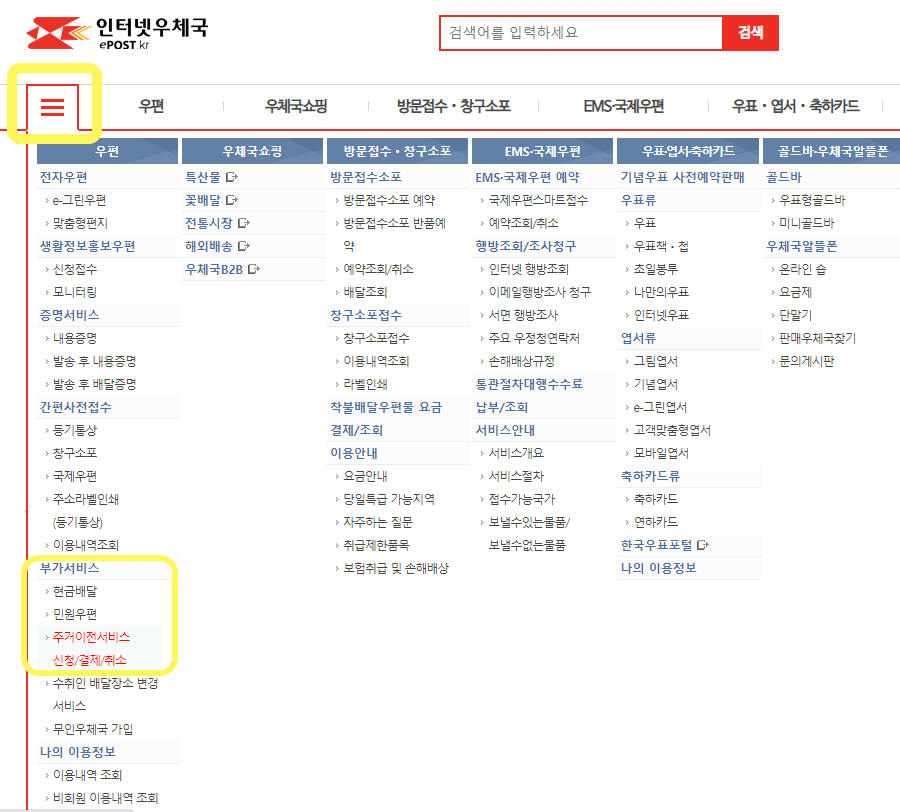Open 주요 우정청연락처 link
Image resolution: width=900 pixels, height=812 pixels.
534,338
